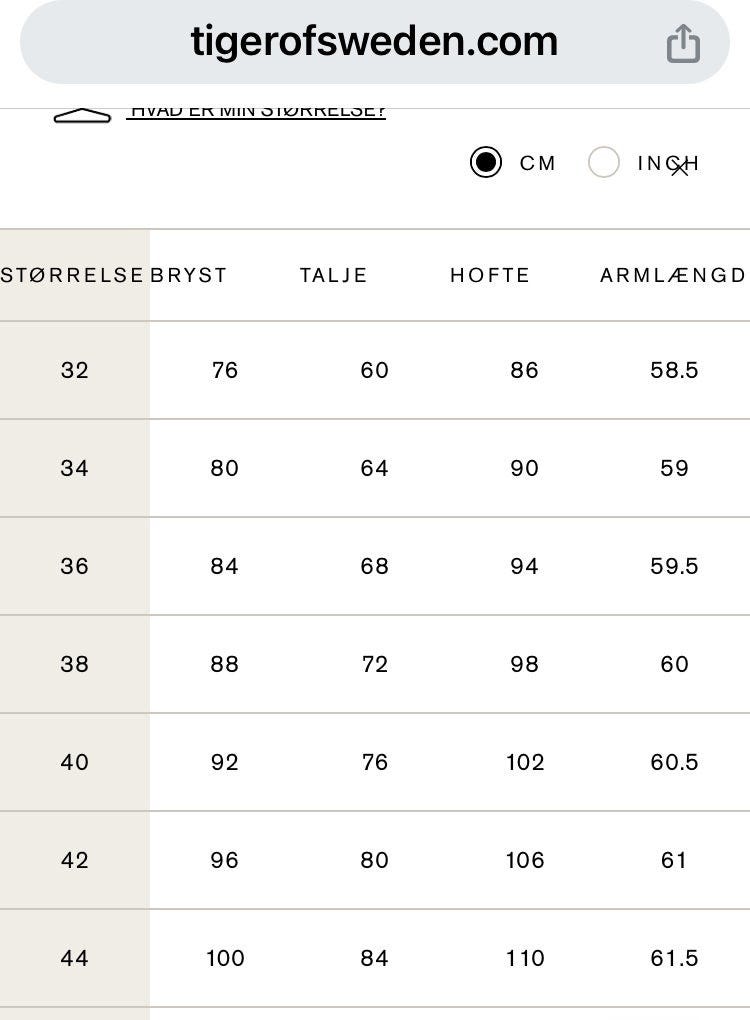Select size 38 row label

tap(75, 664)
